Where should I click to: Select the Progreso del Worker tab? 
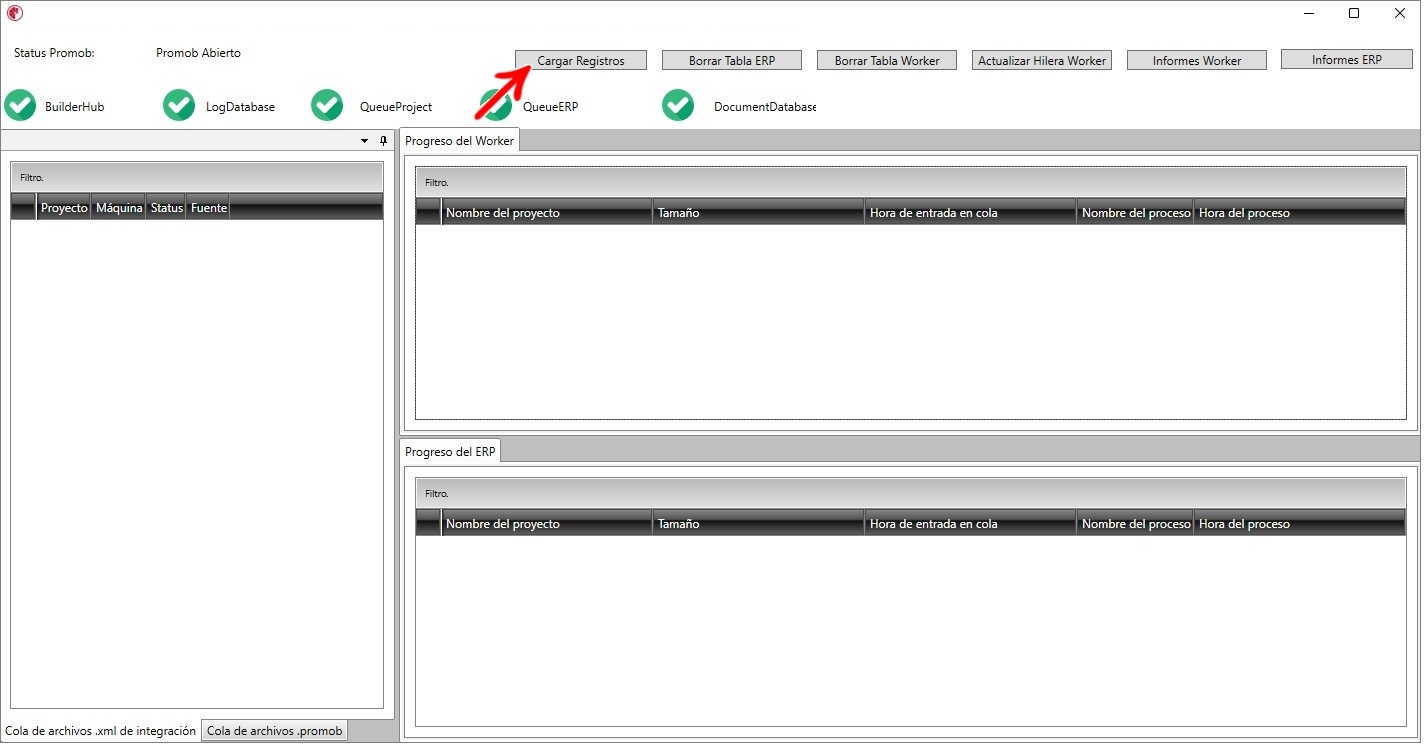(x=459, y=140)
